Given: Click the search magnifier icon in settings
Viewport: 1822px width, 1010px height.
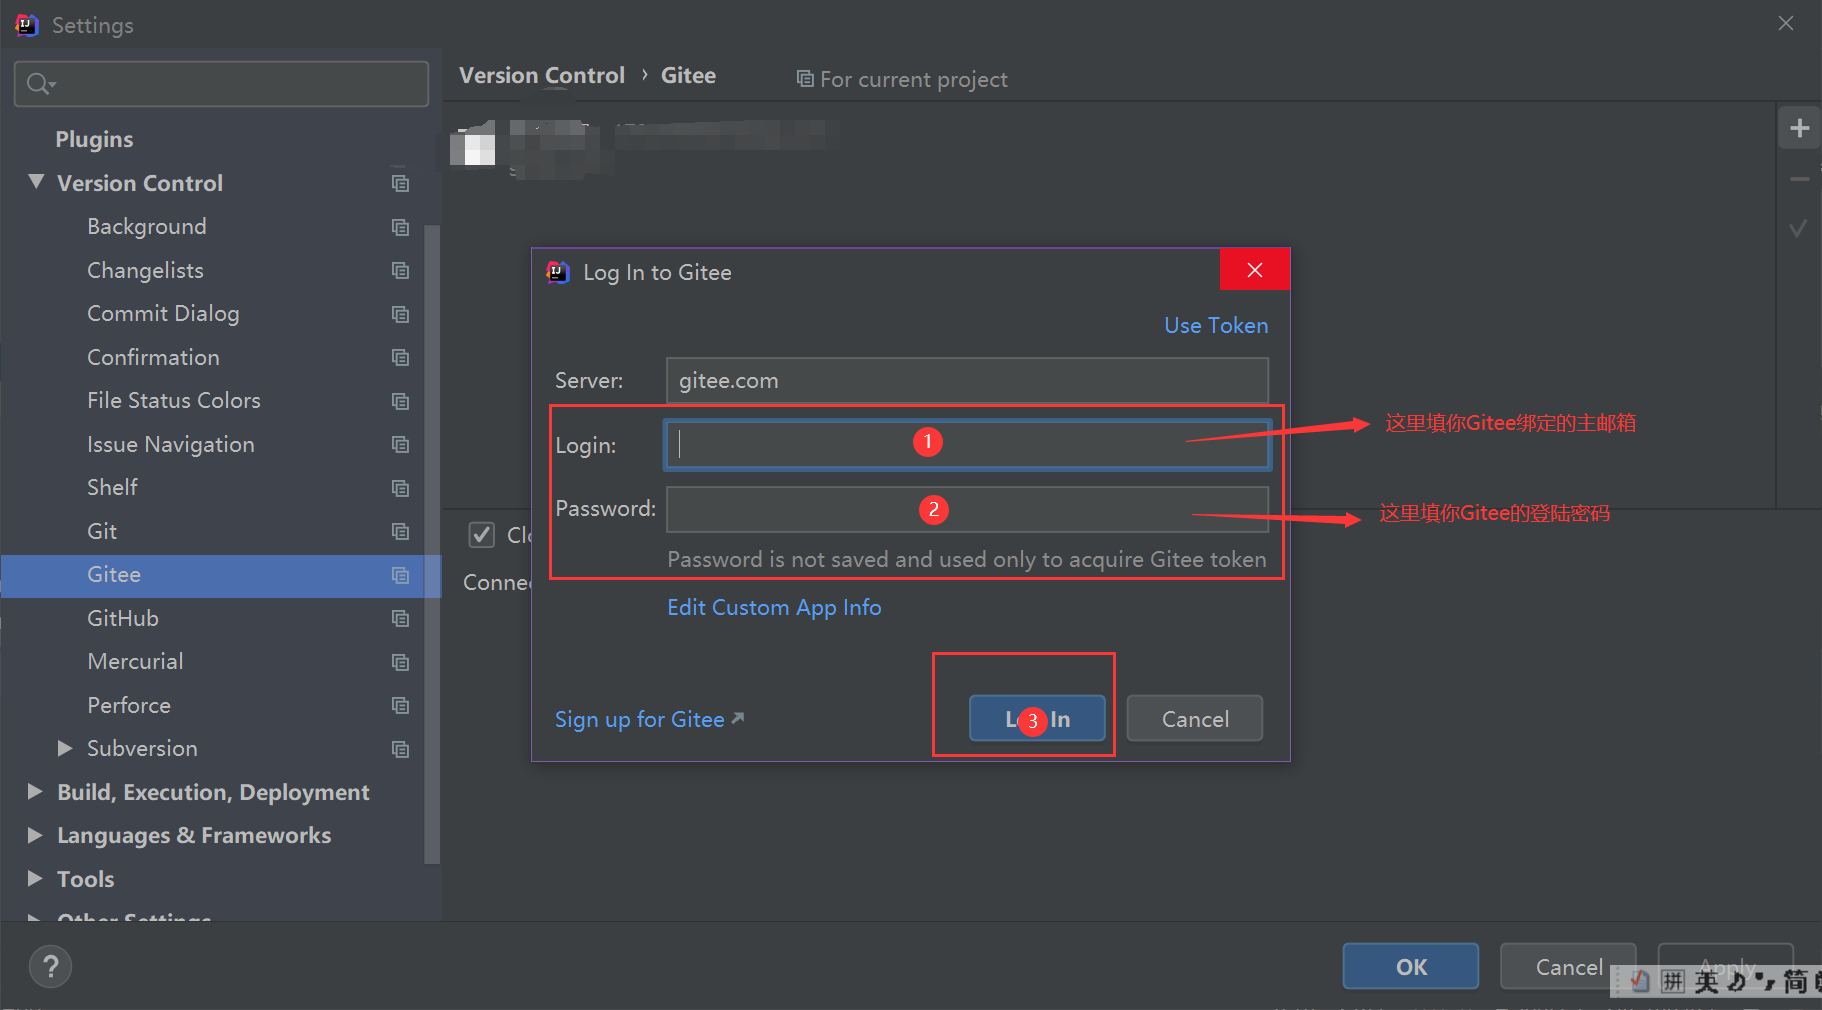Looking at the screenshot, I should pyautogui.click(x=40, y=84).
